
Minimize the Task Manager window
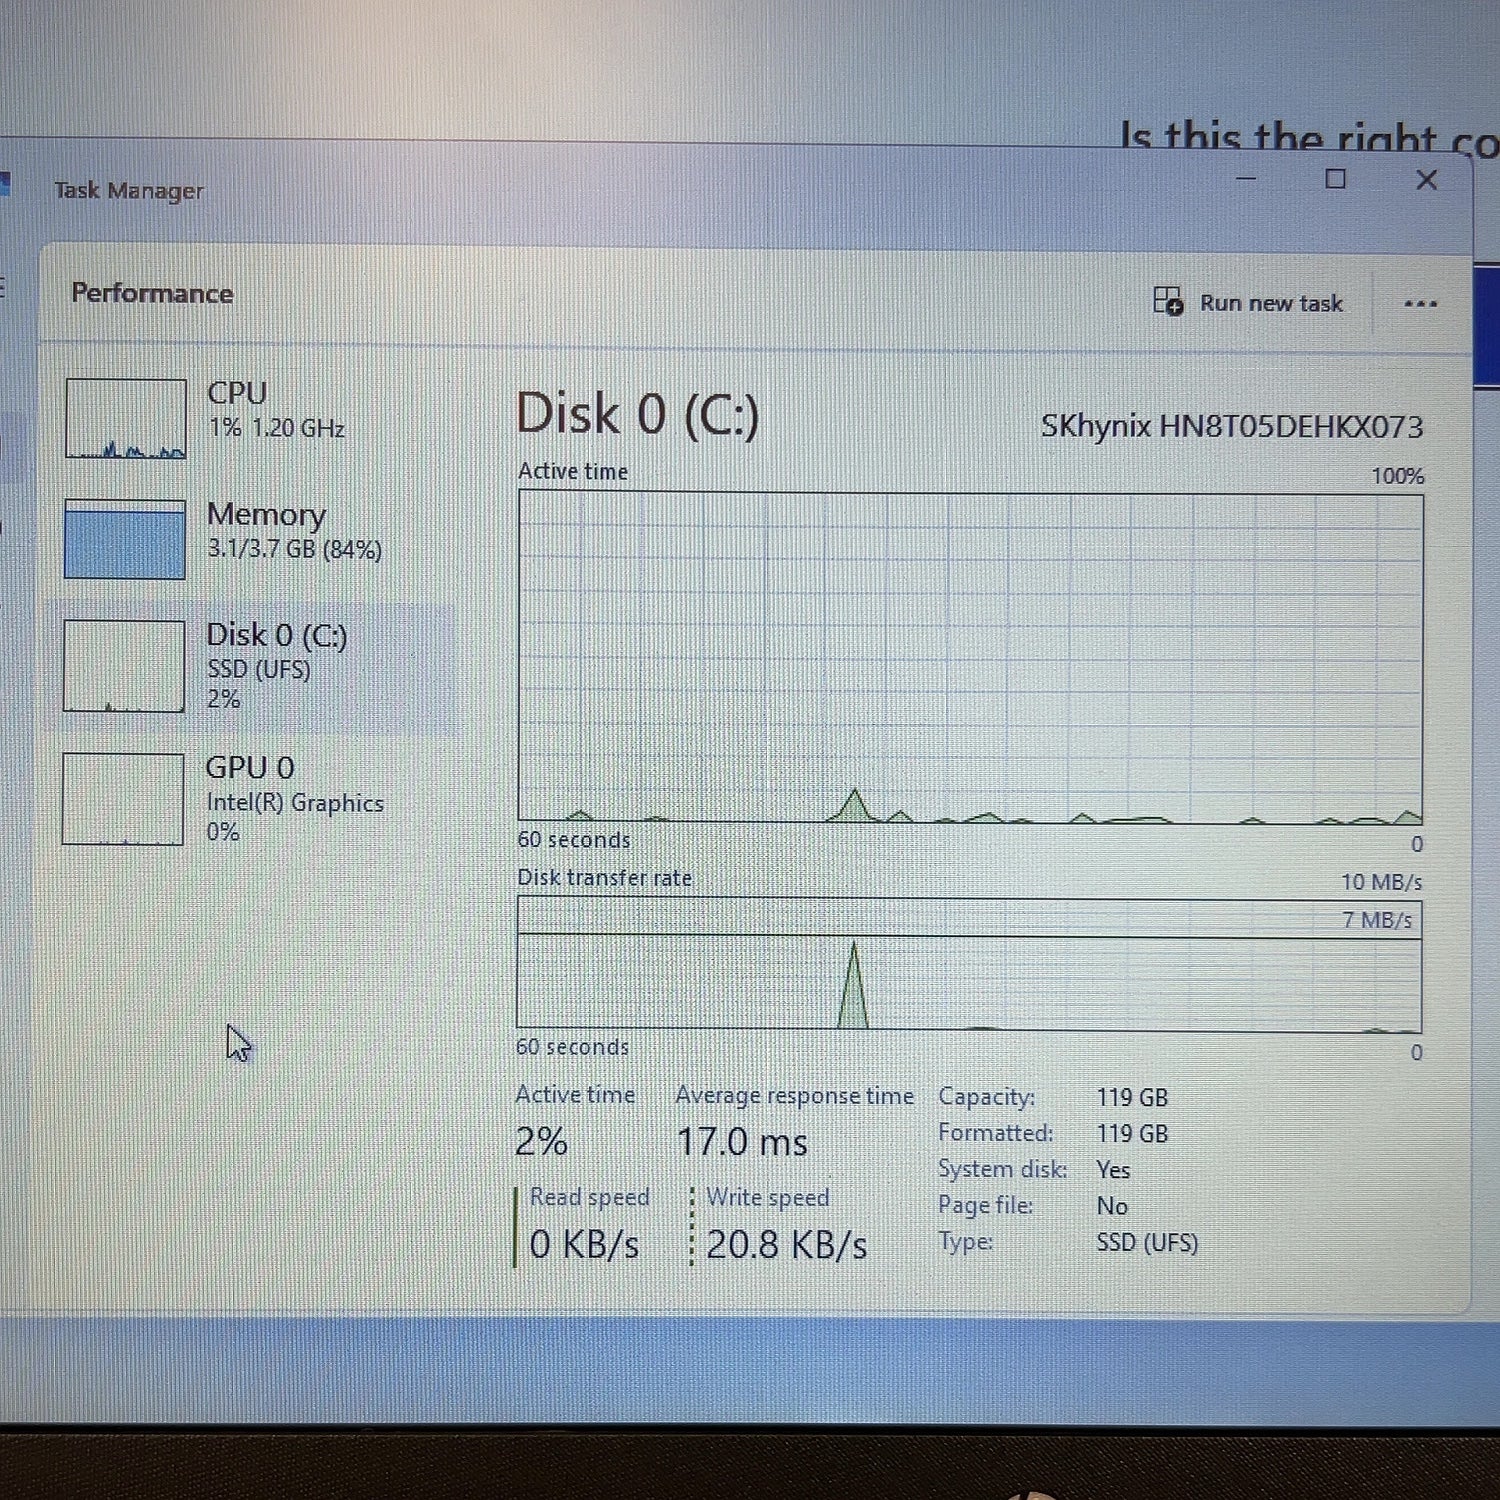click(1246, 178)
